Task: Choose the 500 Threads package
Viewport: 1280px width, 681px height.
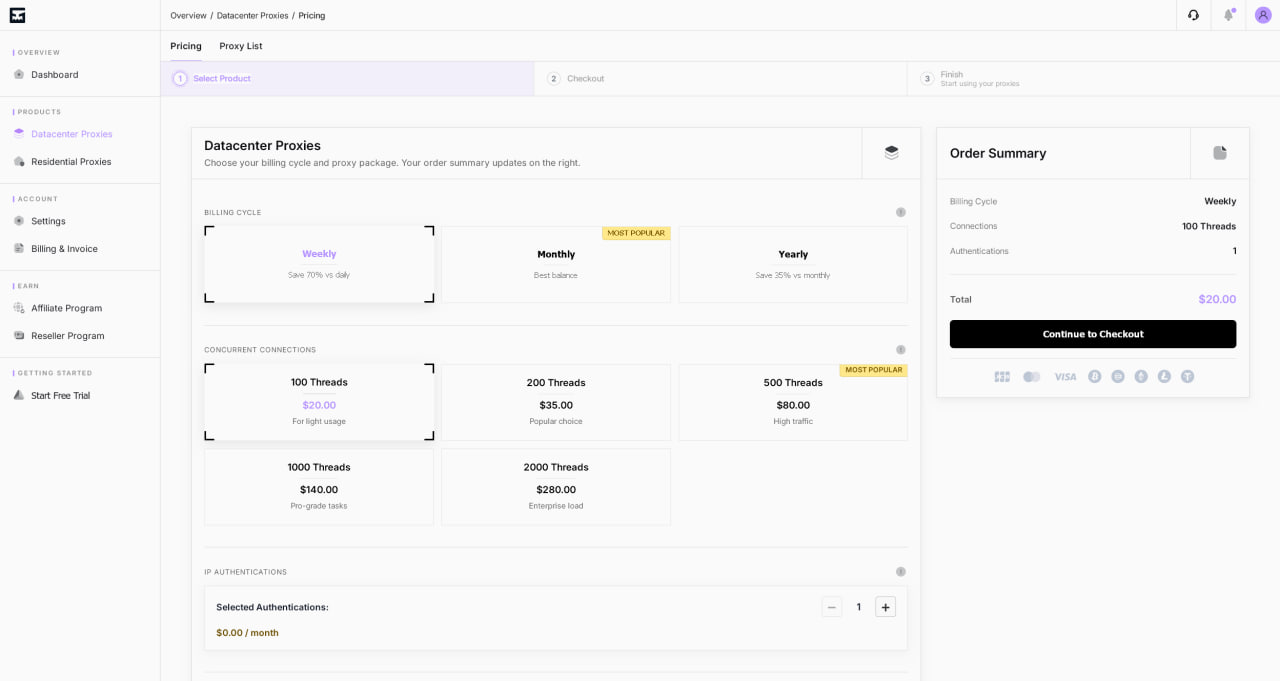Action: click(793, 402)
